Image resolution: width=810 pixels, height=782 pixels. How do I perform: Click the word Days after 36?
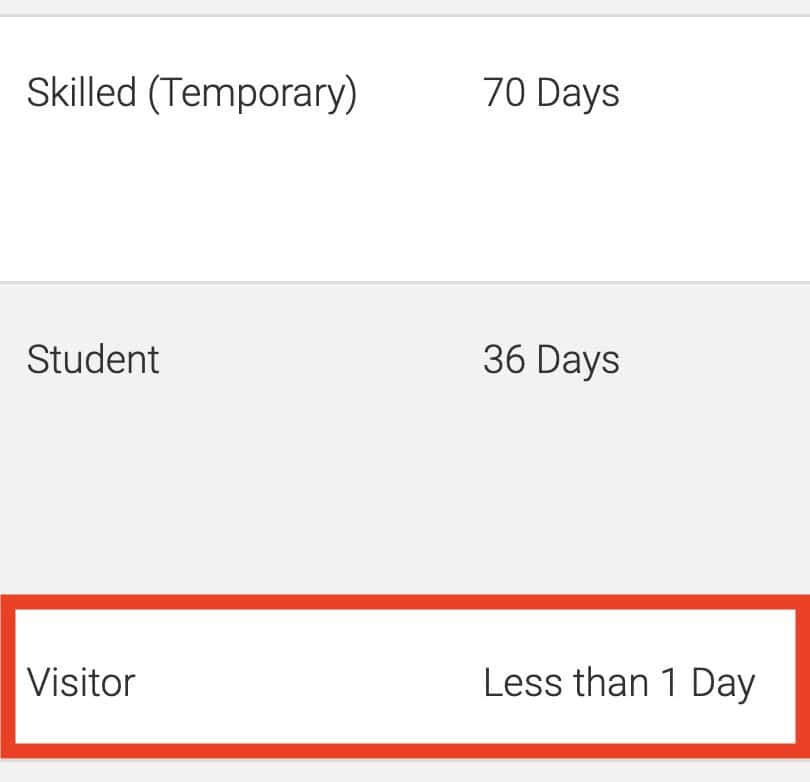point(578,359)
